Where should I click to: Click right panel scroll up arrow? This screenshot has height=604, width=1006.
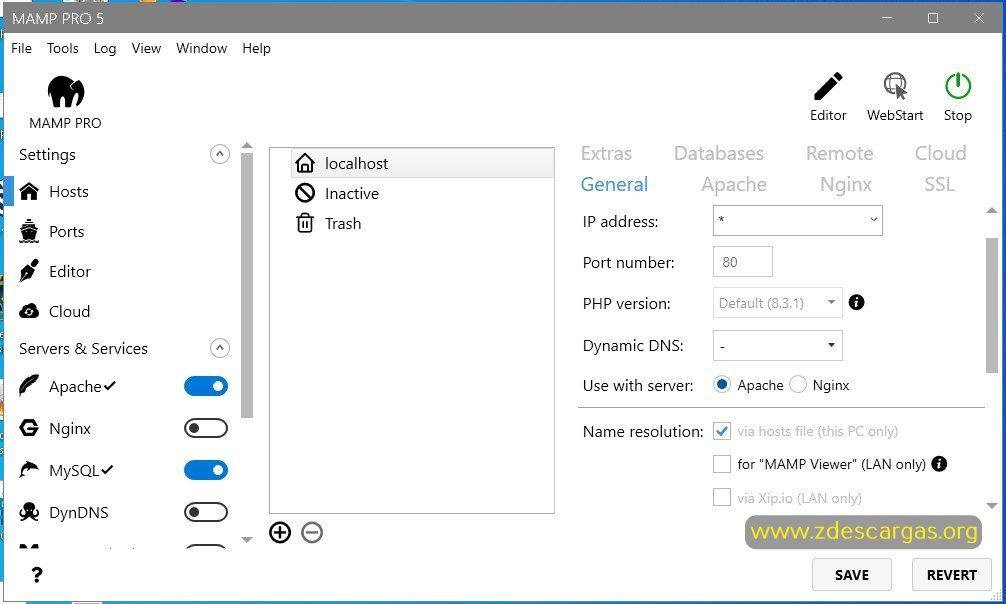point(992,211)
